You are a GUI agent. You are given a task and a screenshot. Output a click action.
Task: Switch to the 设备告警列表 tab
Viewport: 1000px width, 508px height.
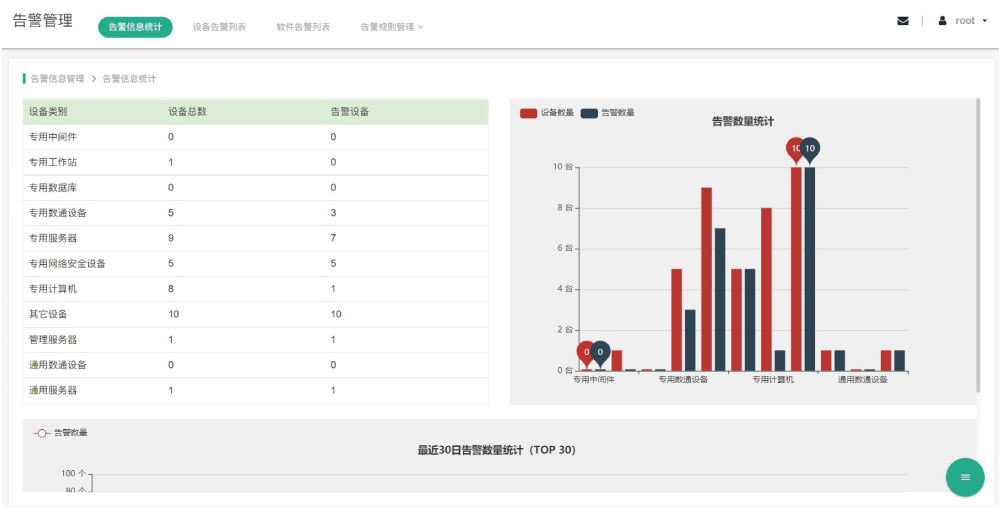tap(219, 27)
